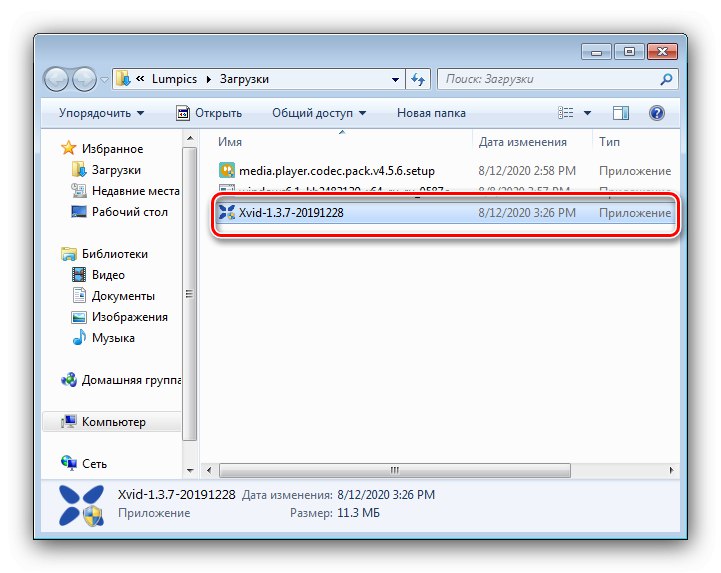Click the Рабочий стол desktop icon
Screen dimensions: 721x573
point(79,212)
